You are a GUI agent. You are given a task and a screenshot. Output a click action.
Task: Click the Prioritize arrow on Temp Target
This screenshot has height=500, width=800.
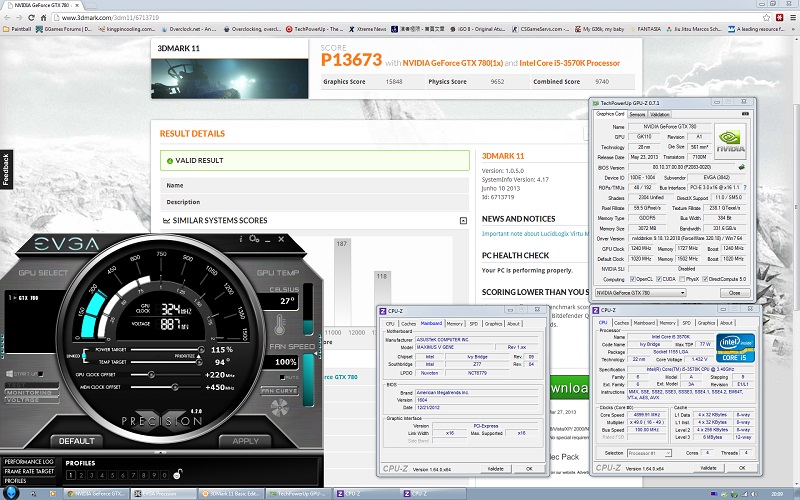198,356
